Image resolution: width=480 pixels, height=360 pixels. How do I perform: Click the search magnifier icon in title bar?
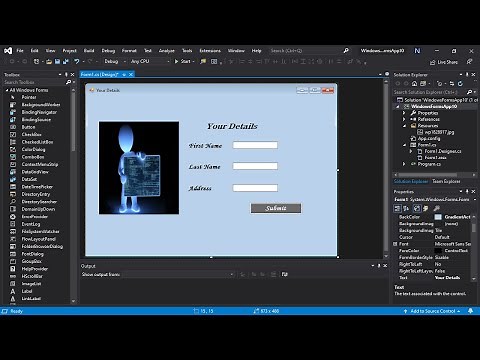click(x=346, y=51)
